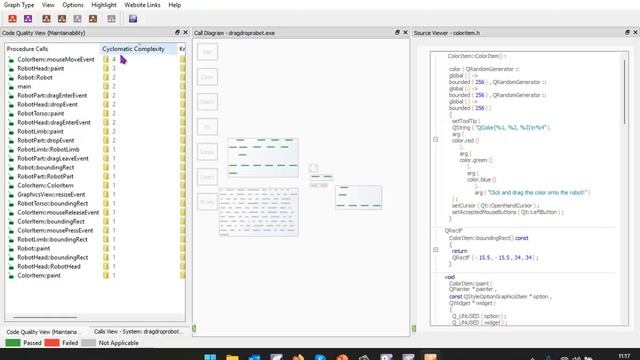640x360 pixels.
Task: Float the Source Viewer panel
Action: click(627, 32)
